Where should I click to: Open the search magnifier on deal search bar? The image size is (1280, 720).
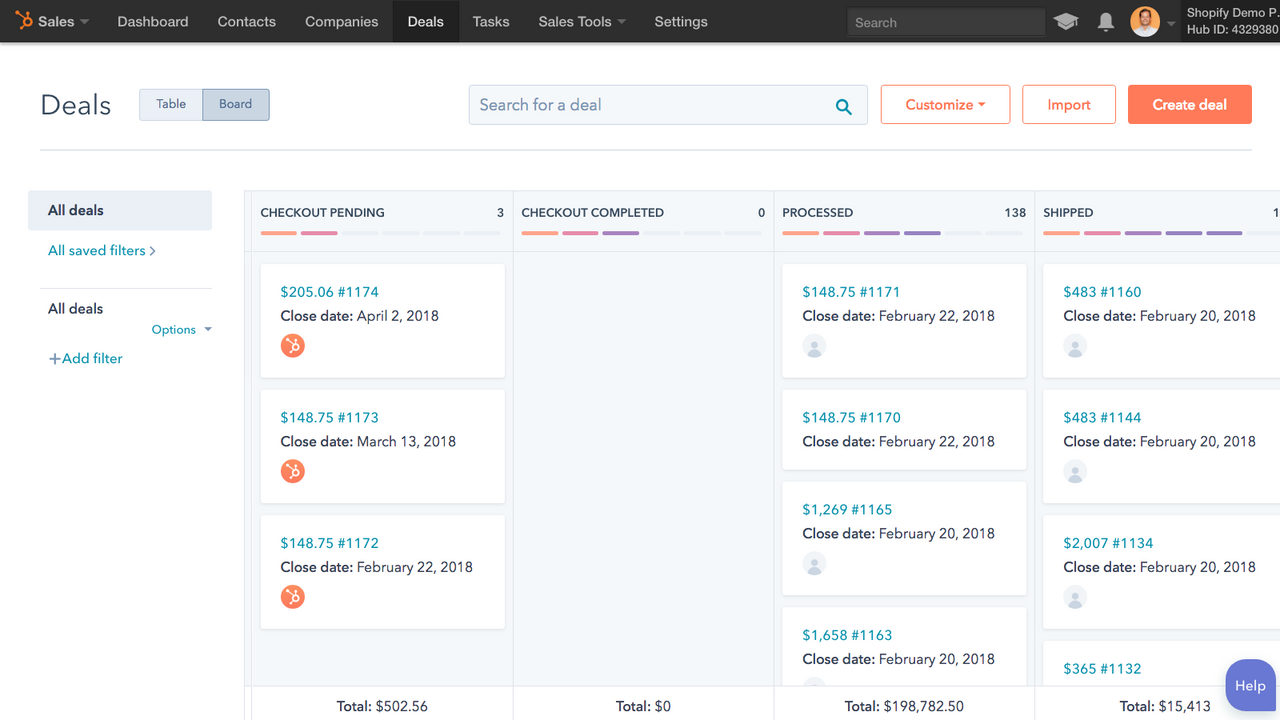pos(843,104)
